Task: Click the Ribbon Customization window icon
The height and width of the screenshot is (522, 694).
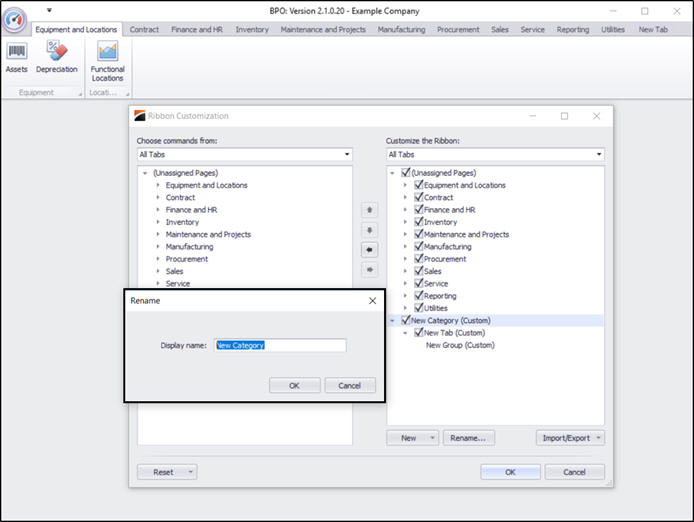Action: coord(139,116)
